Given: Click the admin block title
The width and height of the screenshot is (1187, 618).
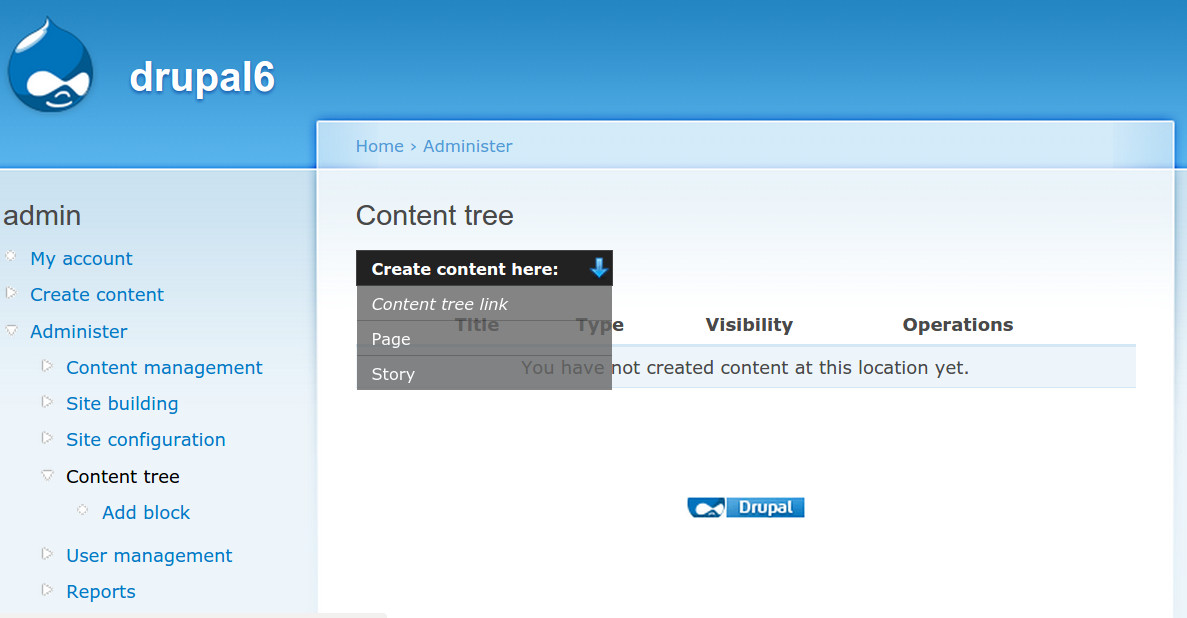Looking at the screenshot, I should pyautogui.click(x=42, y=216).
